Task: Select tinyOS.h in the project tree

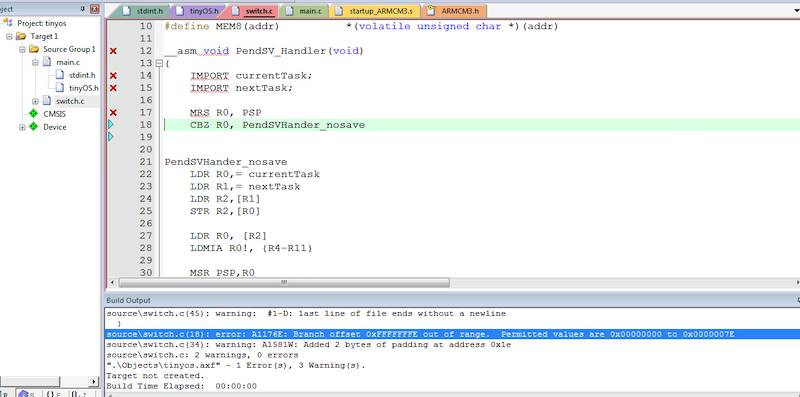Action: [x=84, y=88]
